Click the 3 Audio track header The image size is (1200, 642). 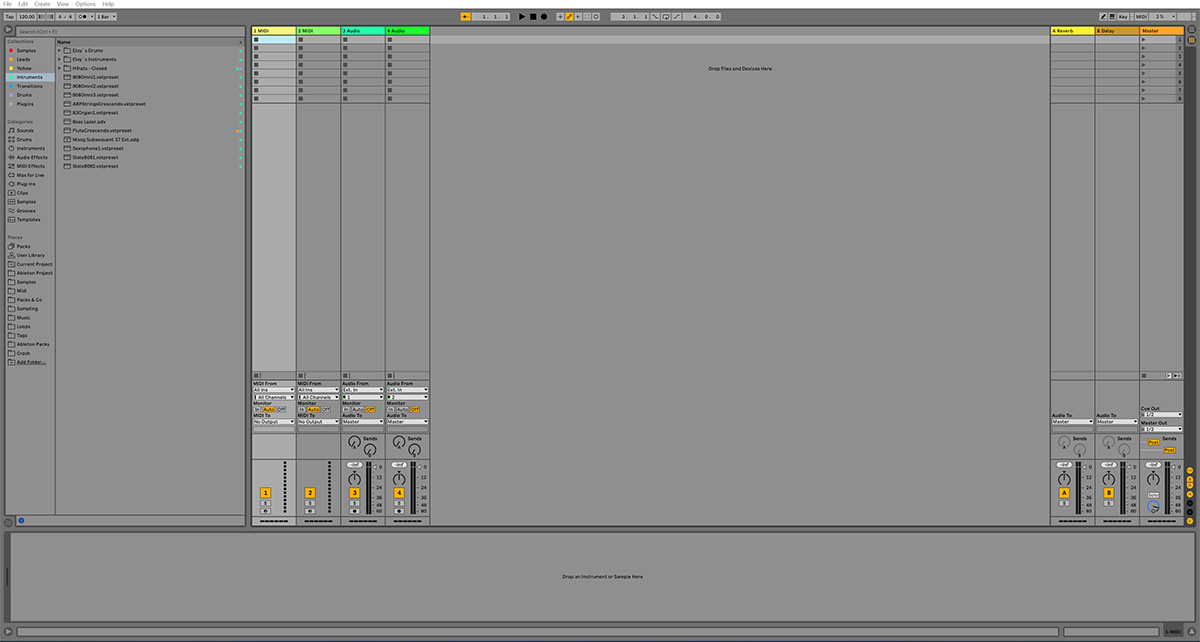(362, 31)
